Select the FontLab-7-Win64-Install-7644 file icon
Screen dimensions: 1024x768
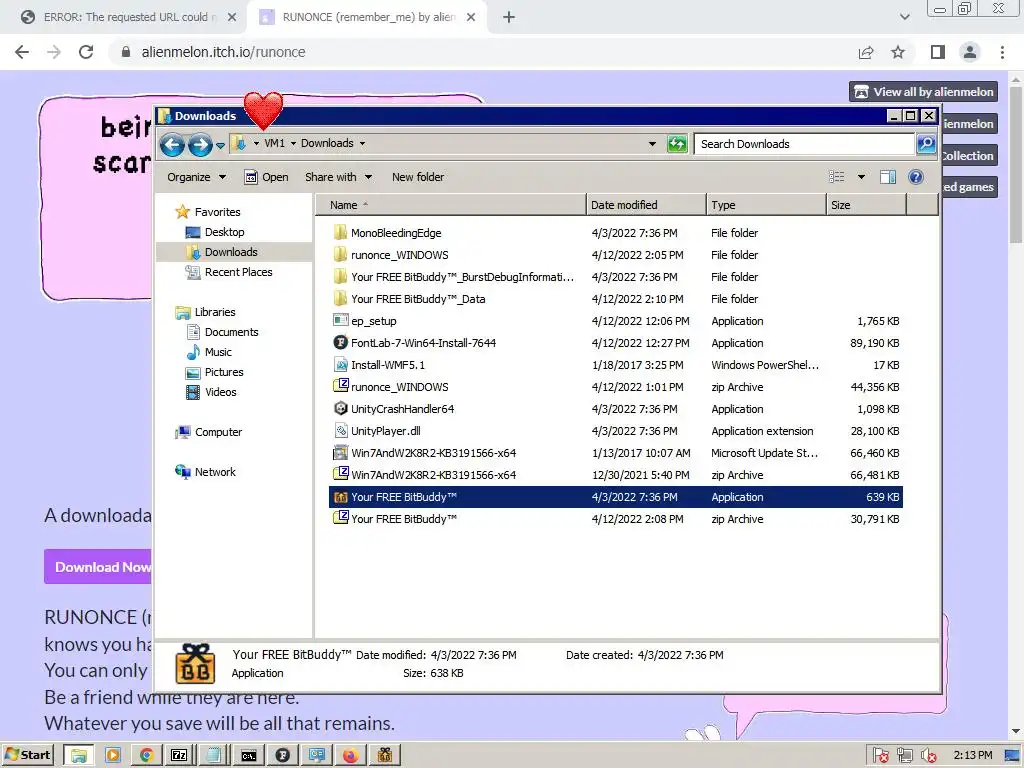pos(340,342)
